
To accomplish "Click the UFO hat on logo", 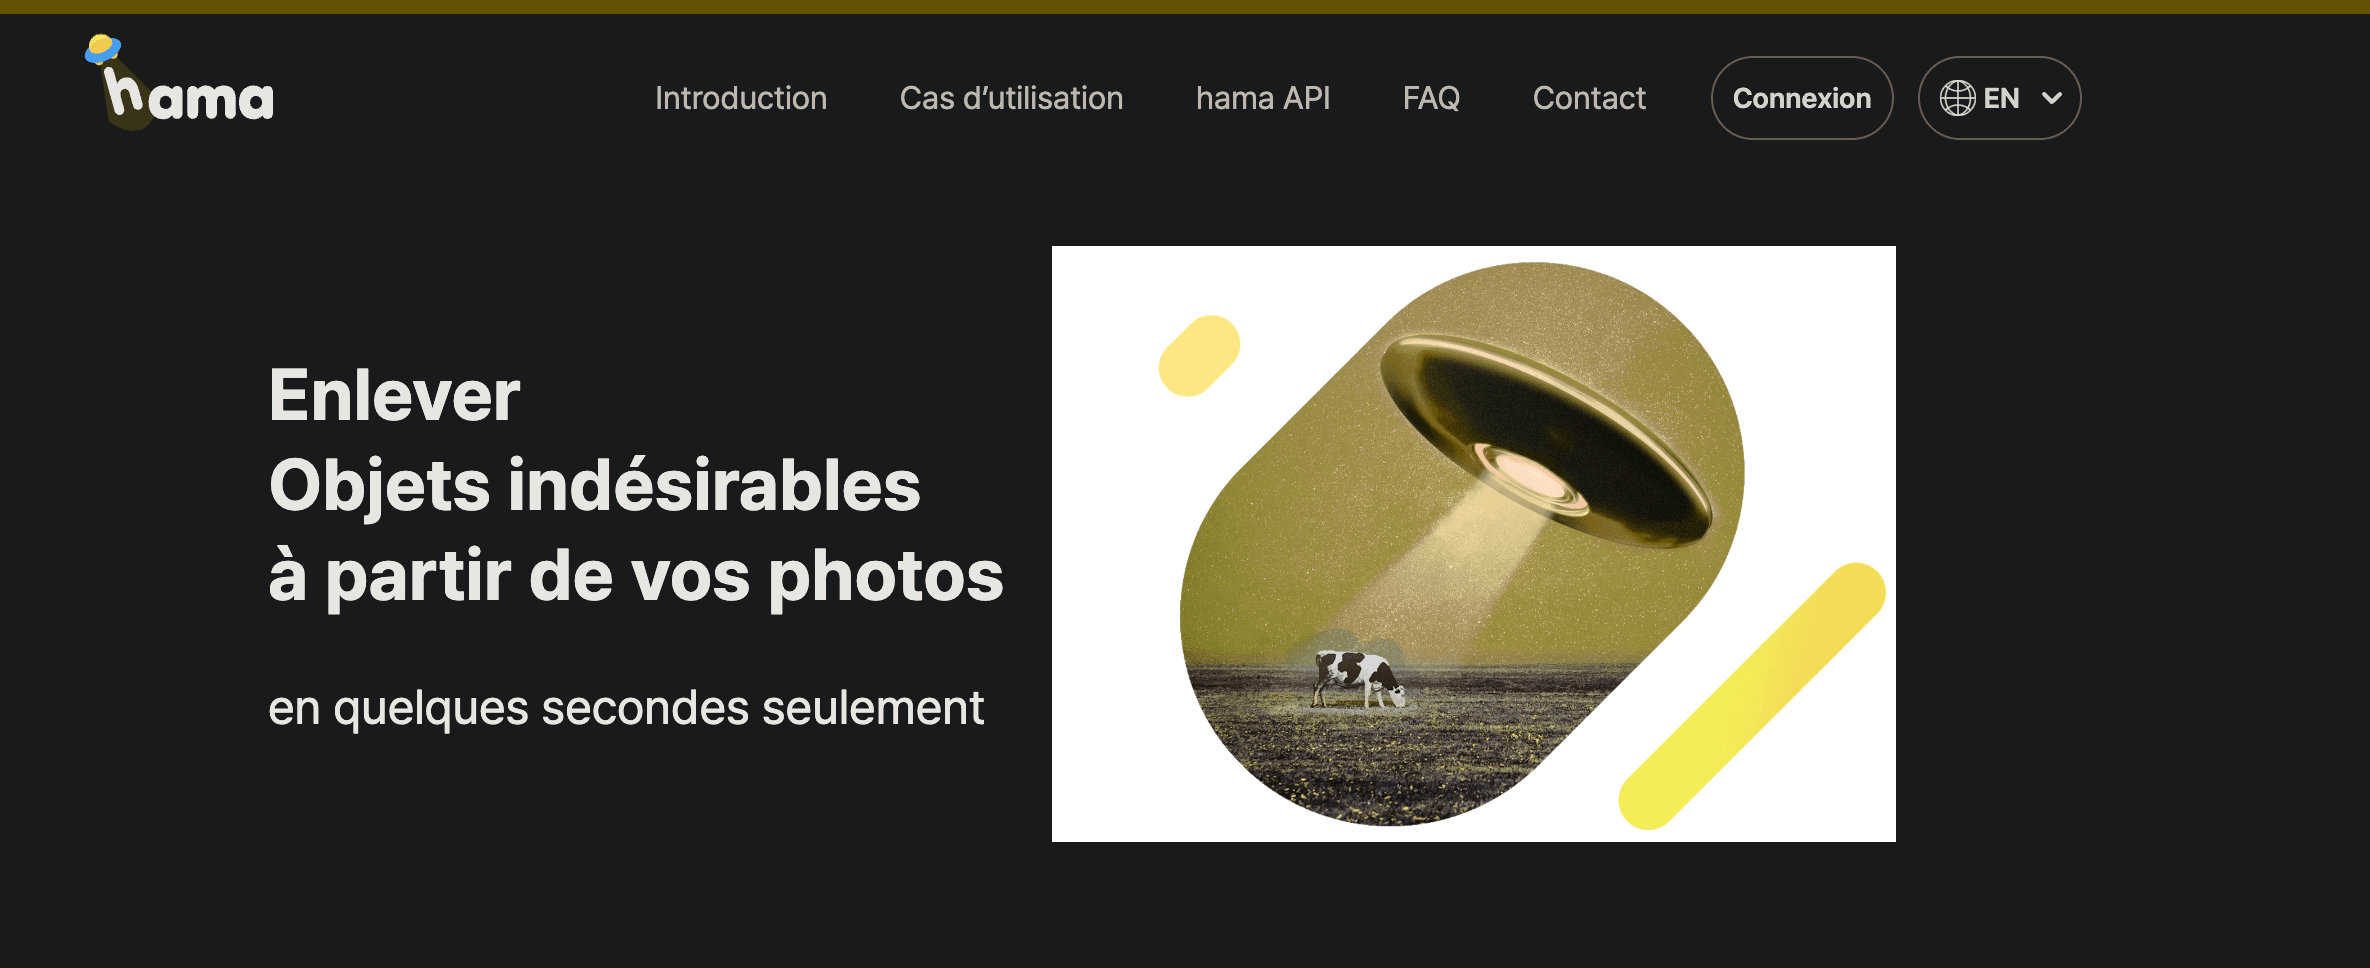I will [102, 49].
